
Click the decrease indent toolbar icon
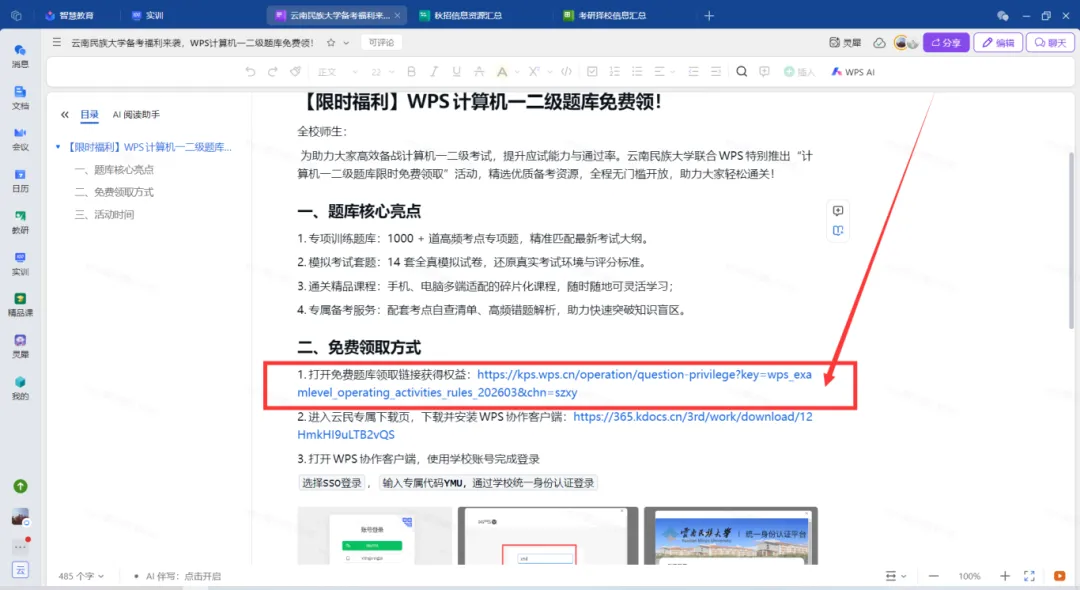pos(694,72)
